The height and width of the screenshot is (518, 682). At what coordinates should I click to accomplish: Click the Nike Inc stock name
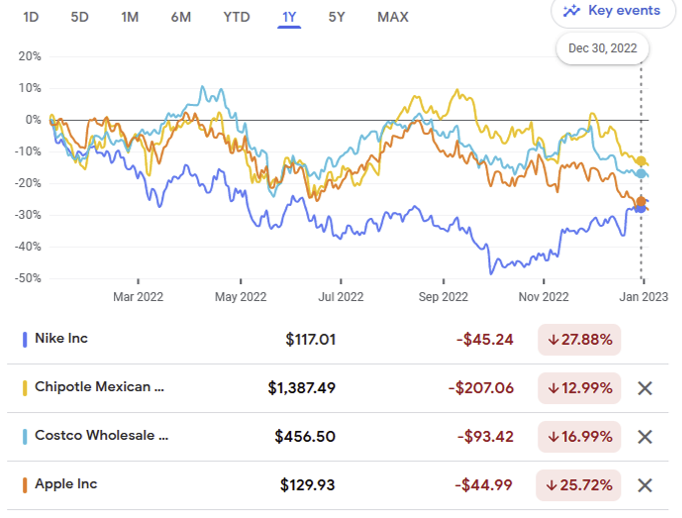click(61, 339)
